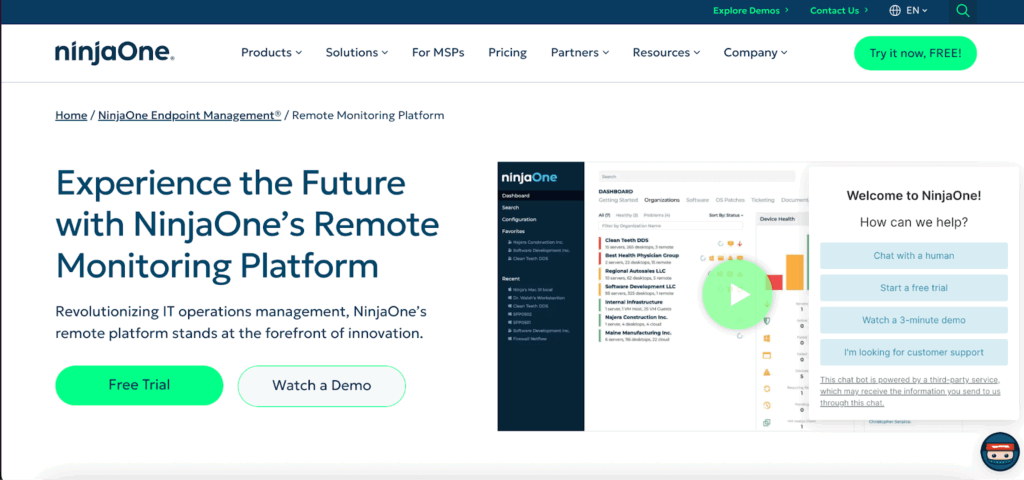
Task: Open the Explore Demos link
Action: point(750,11)
